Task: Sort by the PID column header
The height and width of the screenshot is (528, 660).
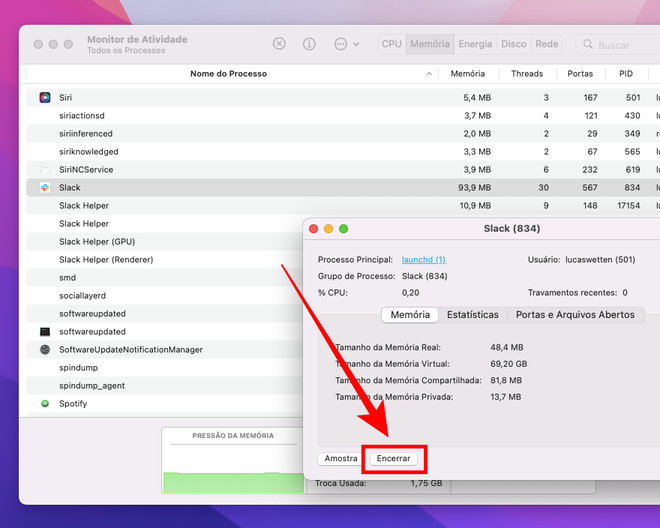Action: (x=626, y=74)
